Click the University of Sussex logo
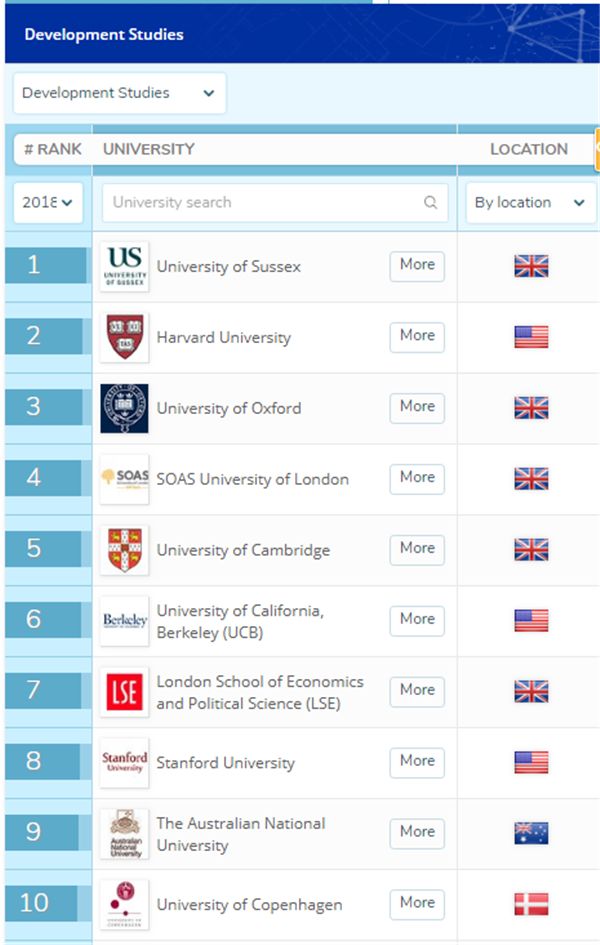Image resolution: width=600 pixels, height=945 pixels. (x=124, y=266)
